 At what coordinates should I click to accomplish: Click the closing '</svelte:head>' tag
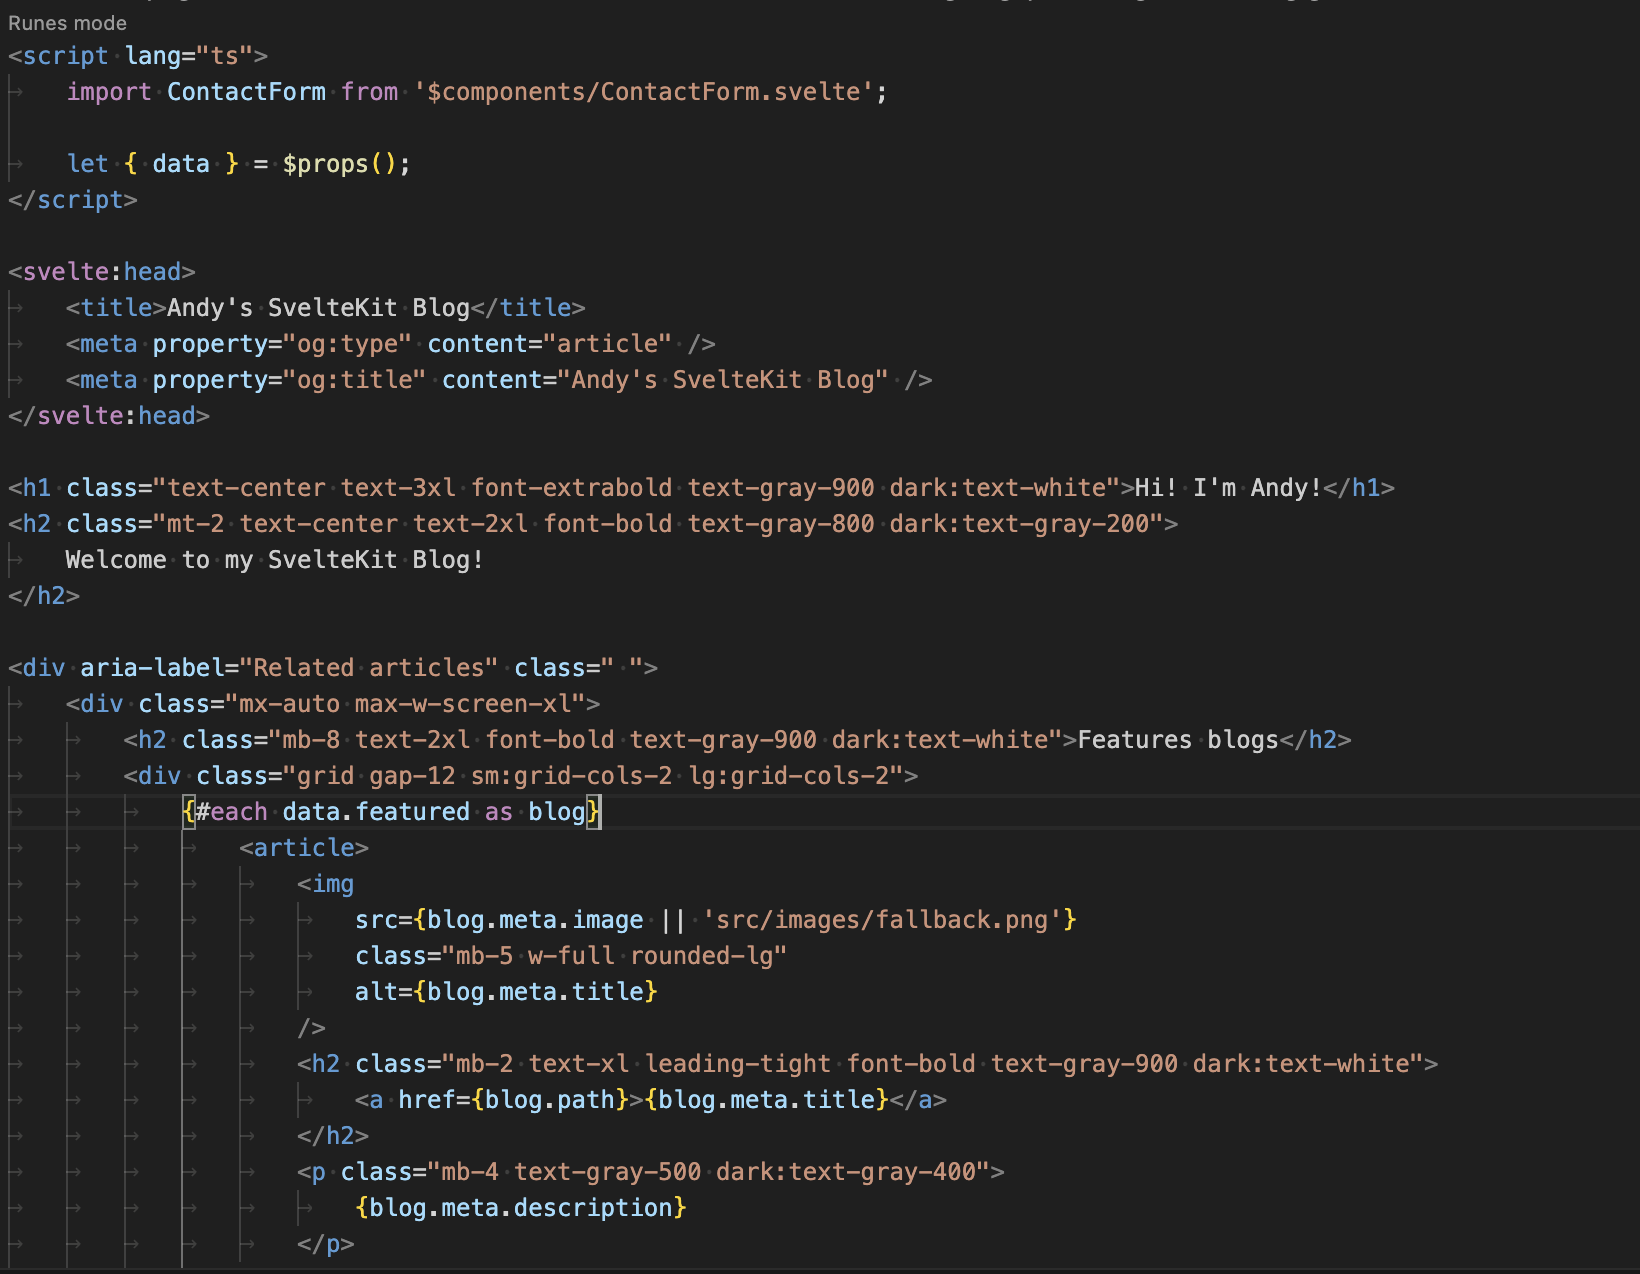point(109,416)
